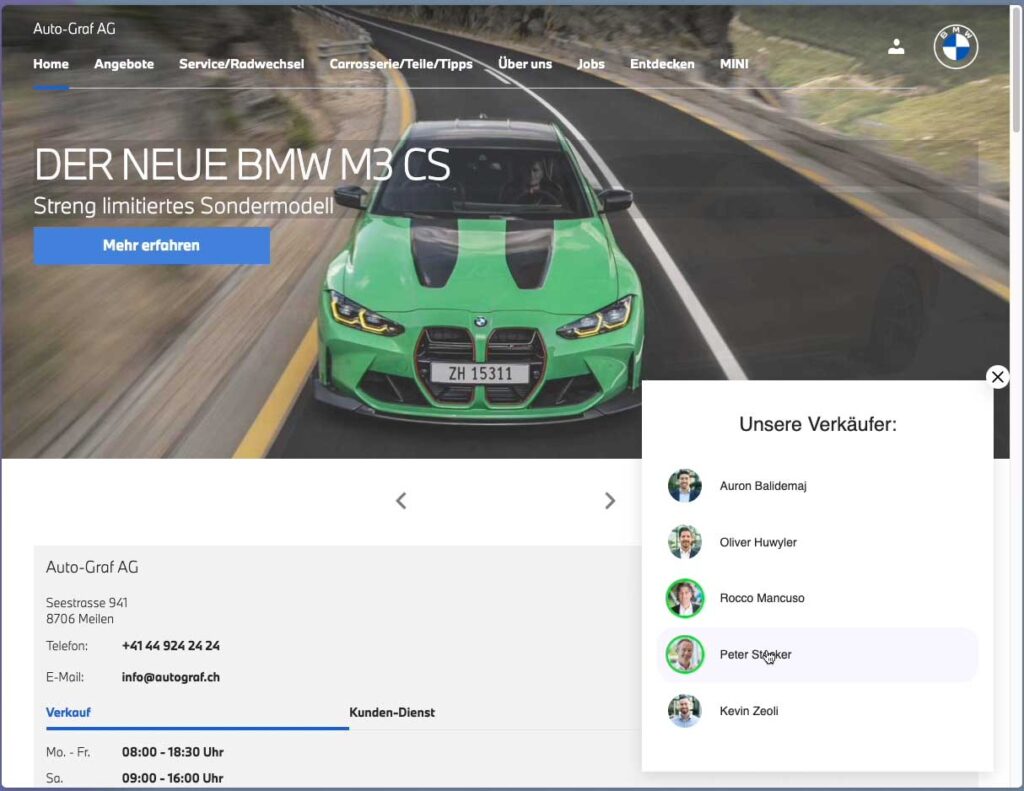Viewport: 1024px width, 791px height.
Task: Select seller name Kevin Zeoli
Action: click(748, 711)
